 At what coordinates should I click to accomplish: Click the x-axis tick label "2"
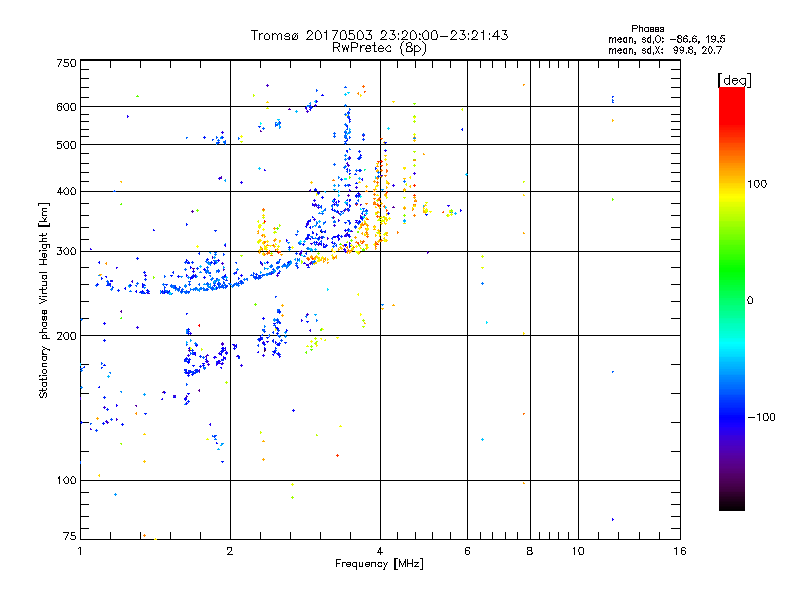click(230, 551)
